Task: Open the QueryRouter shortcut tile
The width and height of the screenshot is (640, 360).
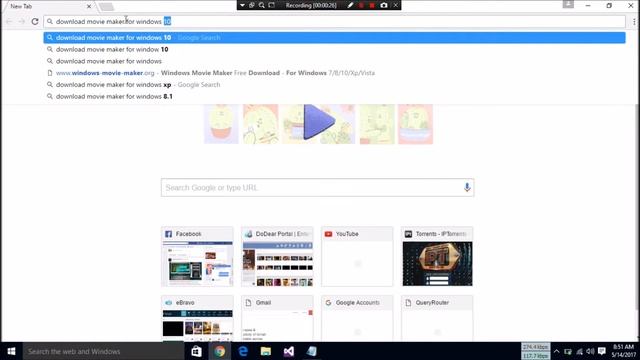Action: click(x=437, y=319)
